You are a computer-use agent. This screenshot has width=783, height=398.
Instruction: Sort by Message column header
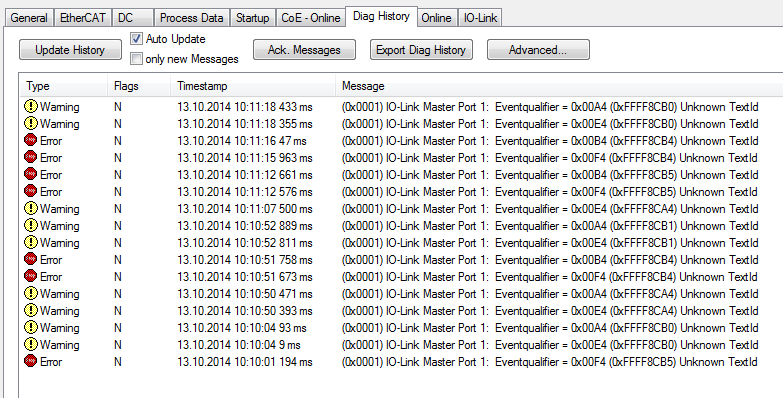(x=559, y=86)
